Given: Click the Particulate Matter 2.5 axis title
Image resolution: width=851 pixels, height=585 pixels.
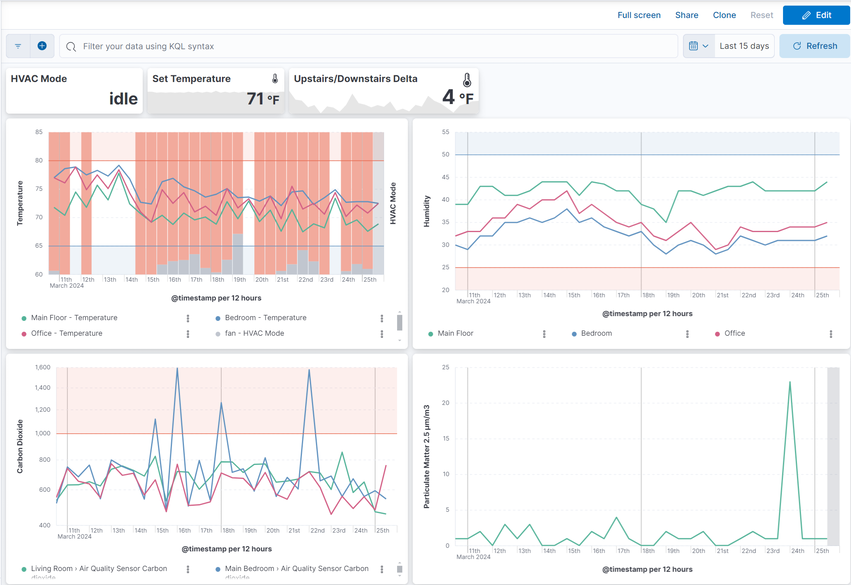Looking at the screenshot, I should tap(427, 456).
